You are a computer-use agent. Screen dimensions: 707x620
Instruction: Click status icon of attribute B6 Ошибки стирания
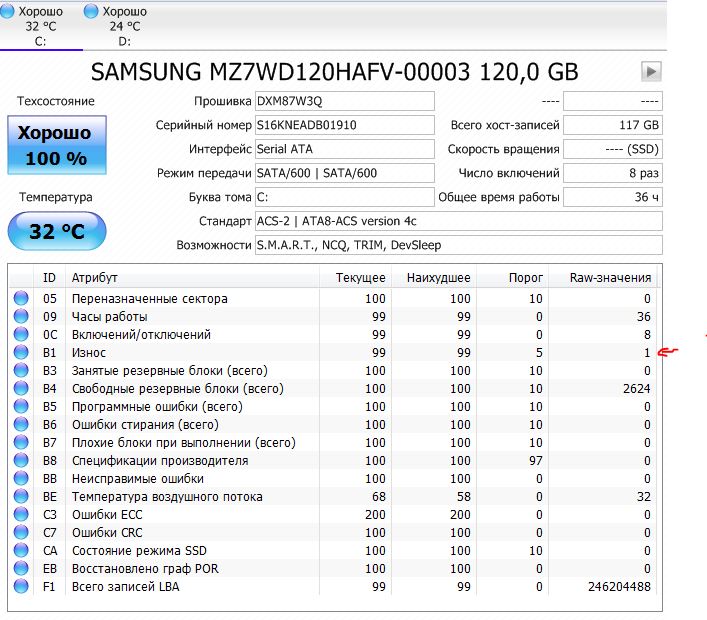21,424
